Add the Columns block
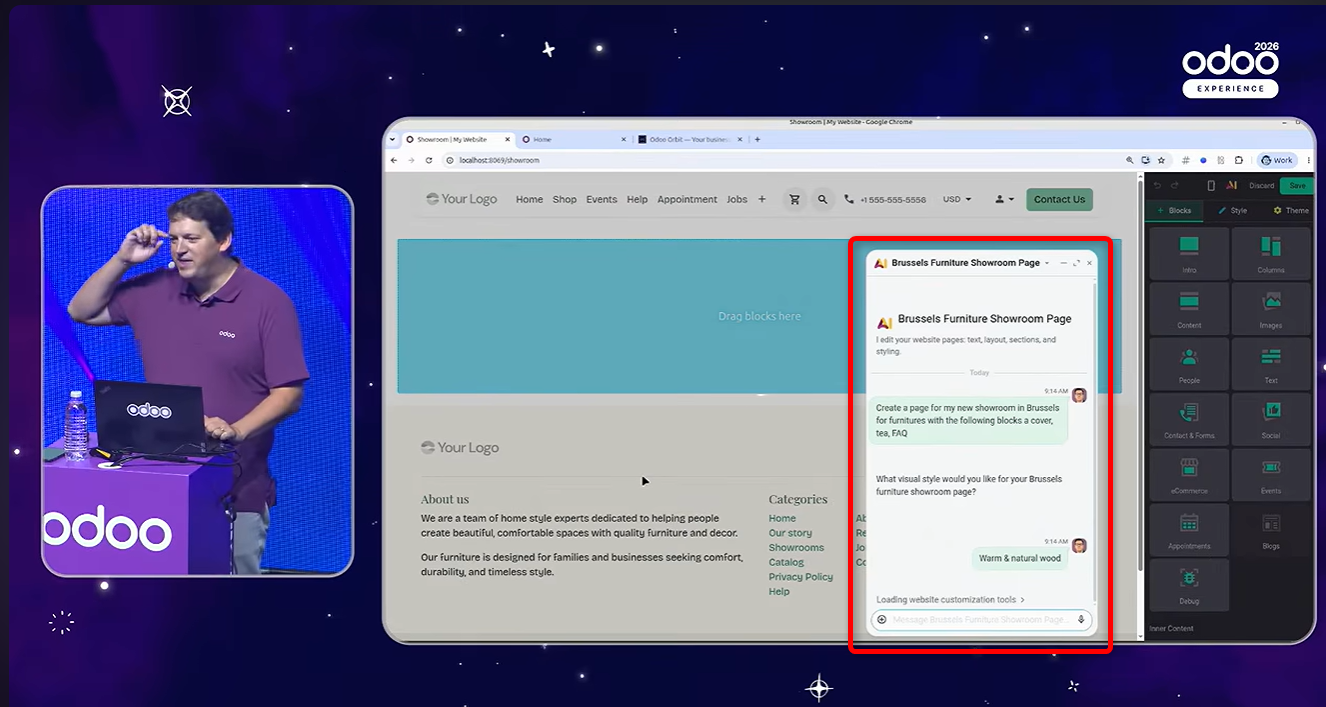1326x707 pixels. point(1271,253)
